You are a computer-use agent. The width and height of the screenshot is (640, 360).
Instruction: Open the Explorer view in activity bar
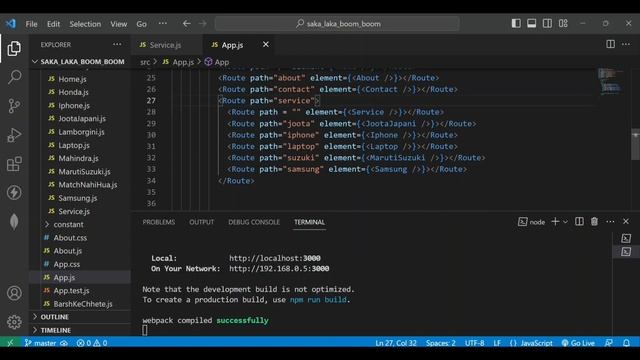(x=14, y=49)
